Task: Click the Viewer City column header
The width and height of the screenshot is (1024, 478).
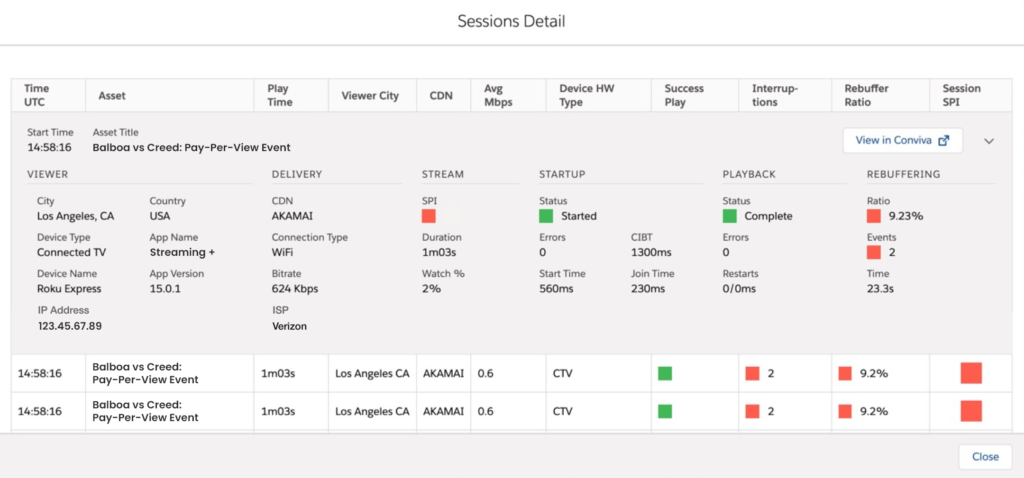Action: (372, 95)
